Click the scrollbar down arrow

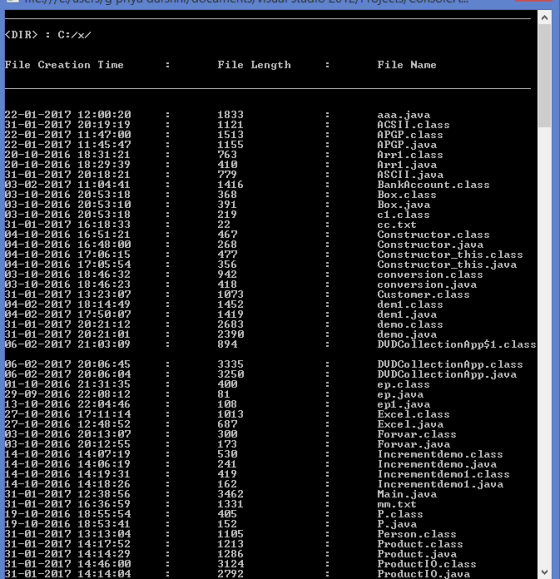[545, 572]
